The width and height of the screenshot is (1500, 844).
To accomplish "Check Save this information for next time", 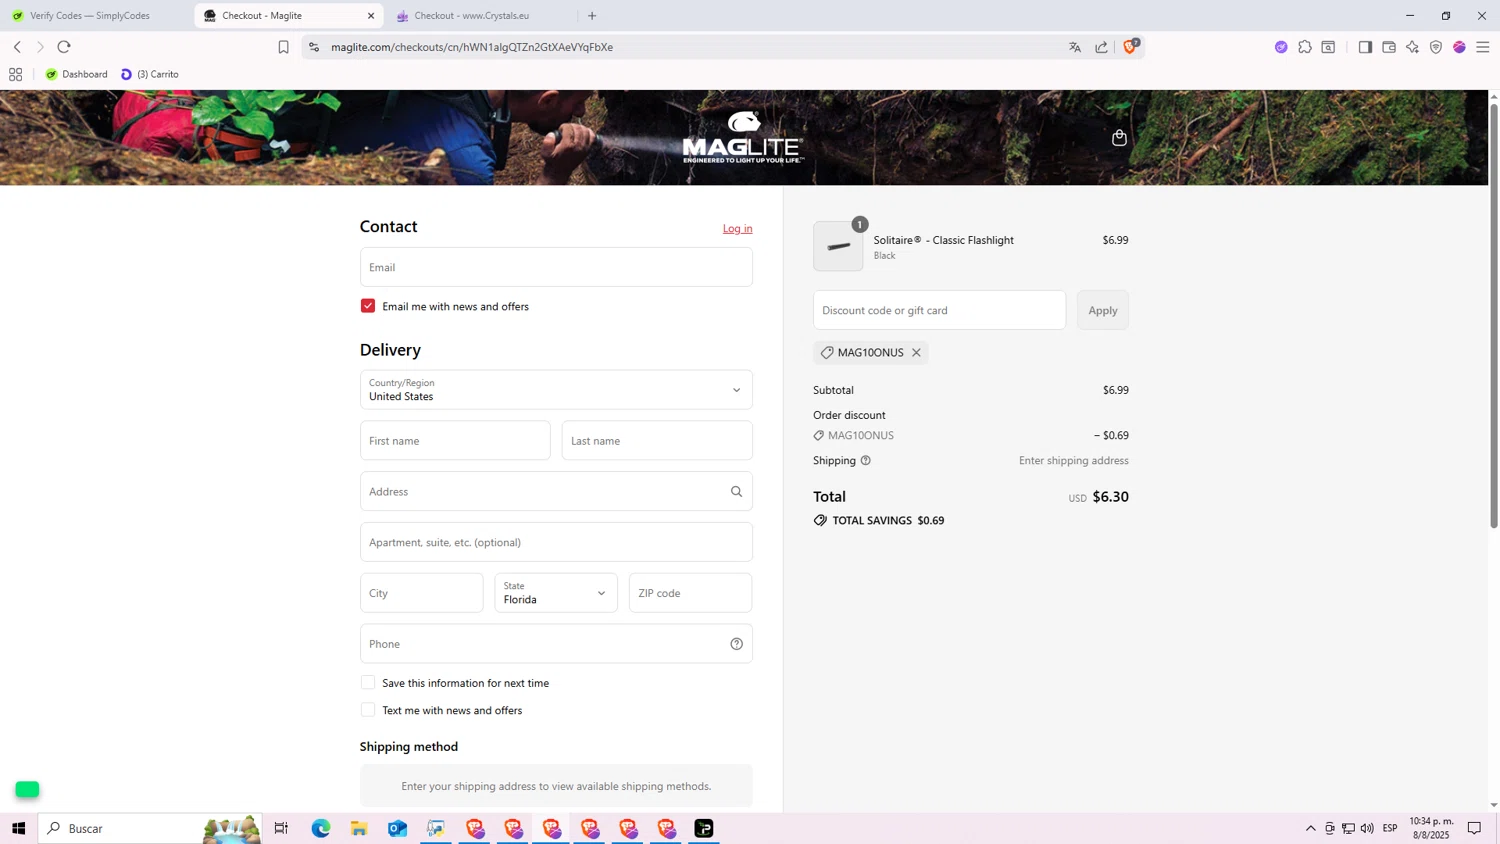I will pos(368,683).
